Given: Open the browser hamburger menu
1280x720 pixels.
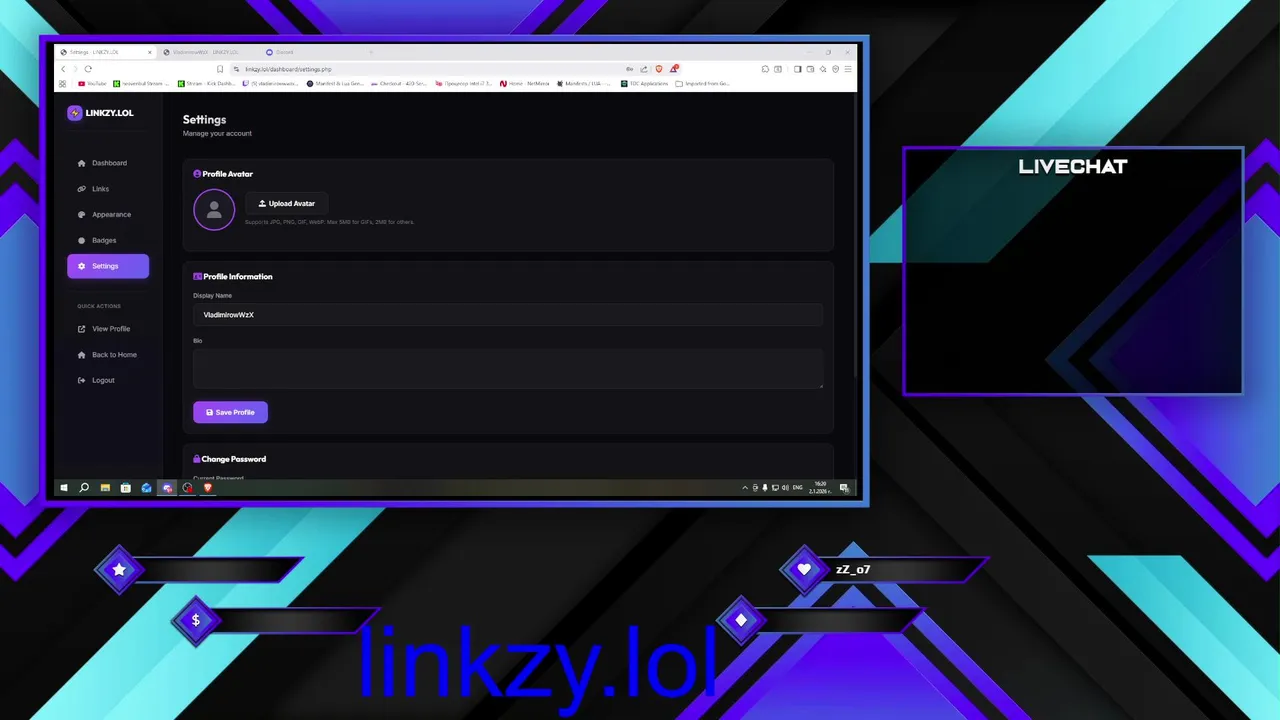Looking at the screenshot, I should pyautogui.click(x=848, y=69).
